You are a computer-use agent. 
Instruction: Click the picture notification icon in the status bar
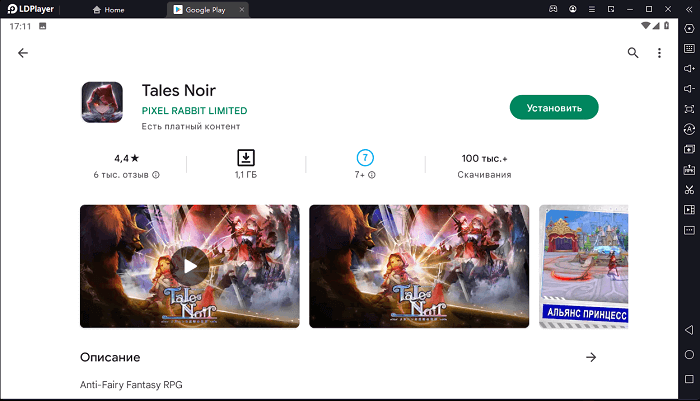(42, 26)
